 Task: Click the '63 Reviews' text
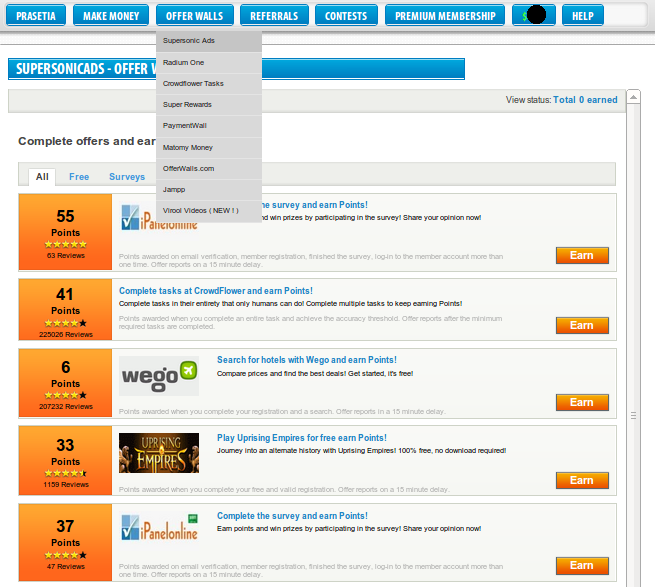click(x=66, y=256)
